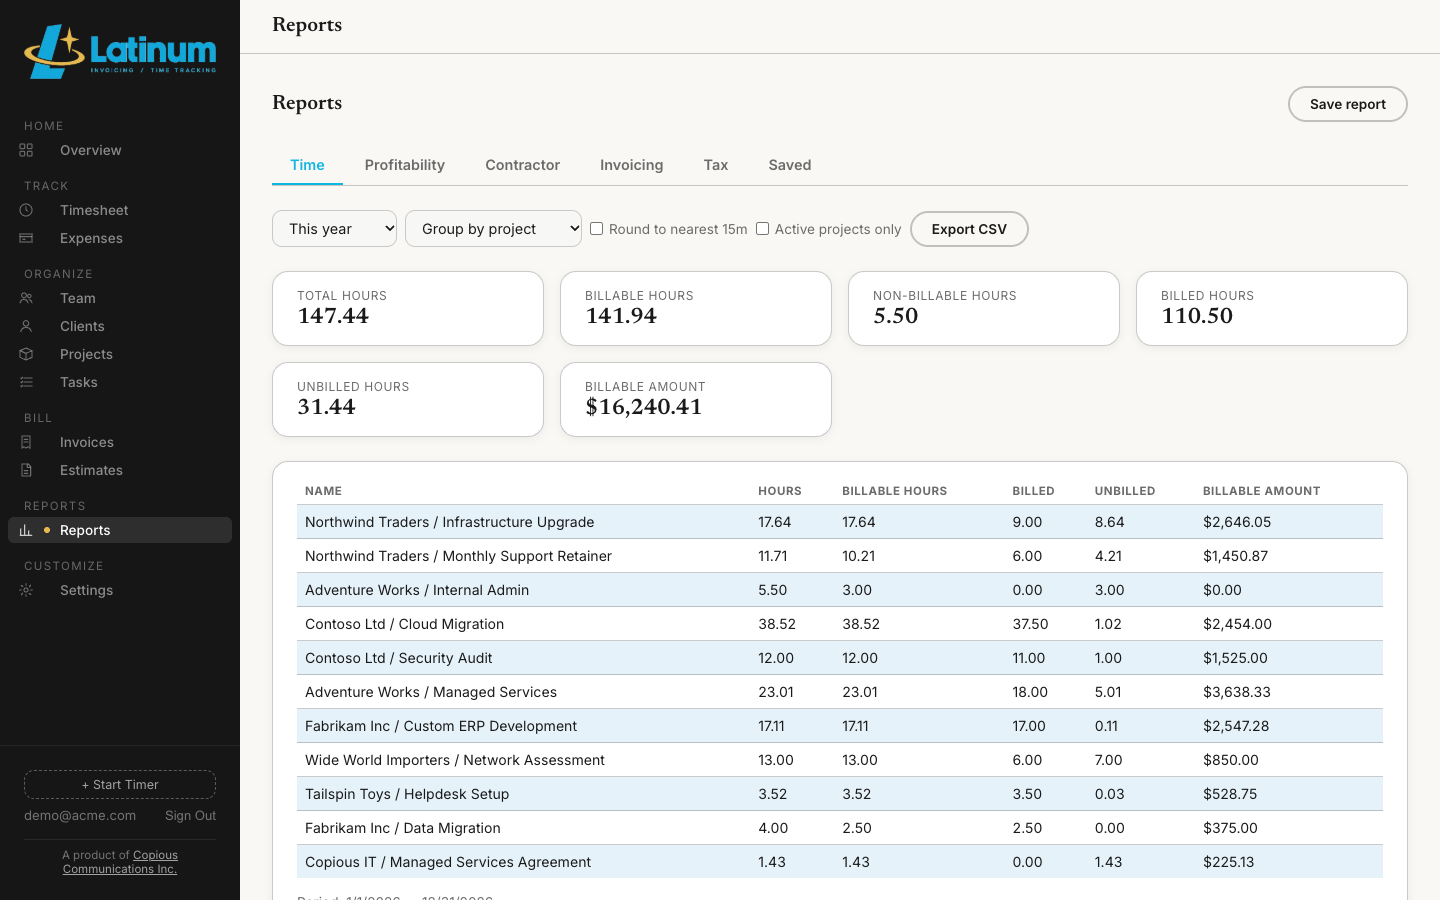Open Overview in the sidebar
The image size is (1440, 900).
[x=120, y=150]
